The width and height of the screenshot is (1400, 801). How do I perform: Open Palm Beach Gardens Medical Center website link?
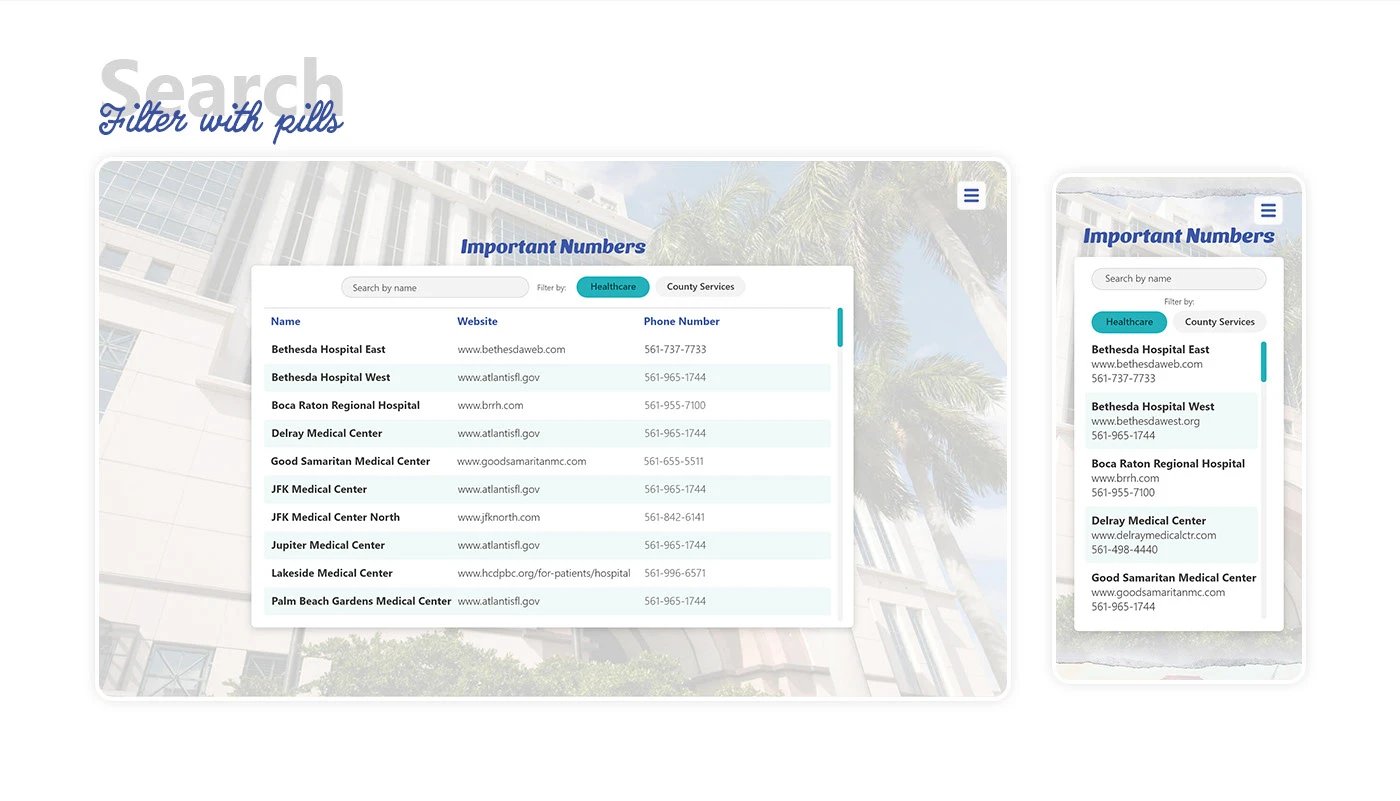click(x=498, y=602)
